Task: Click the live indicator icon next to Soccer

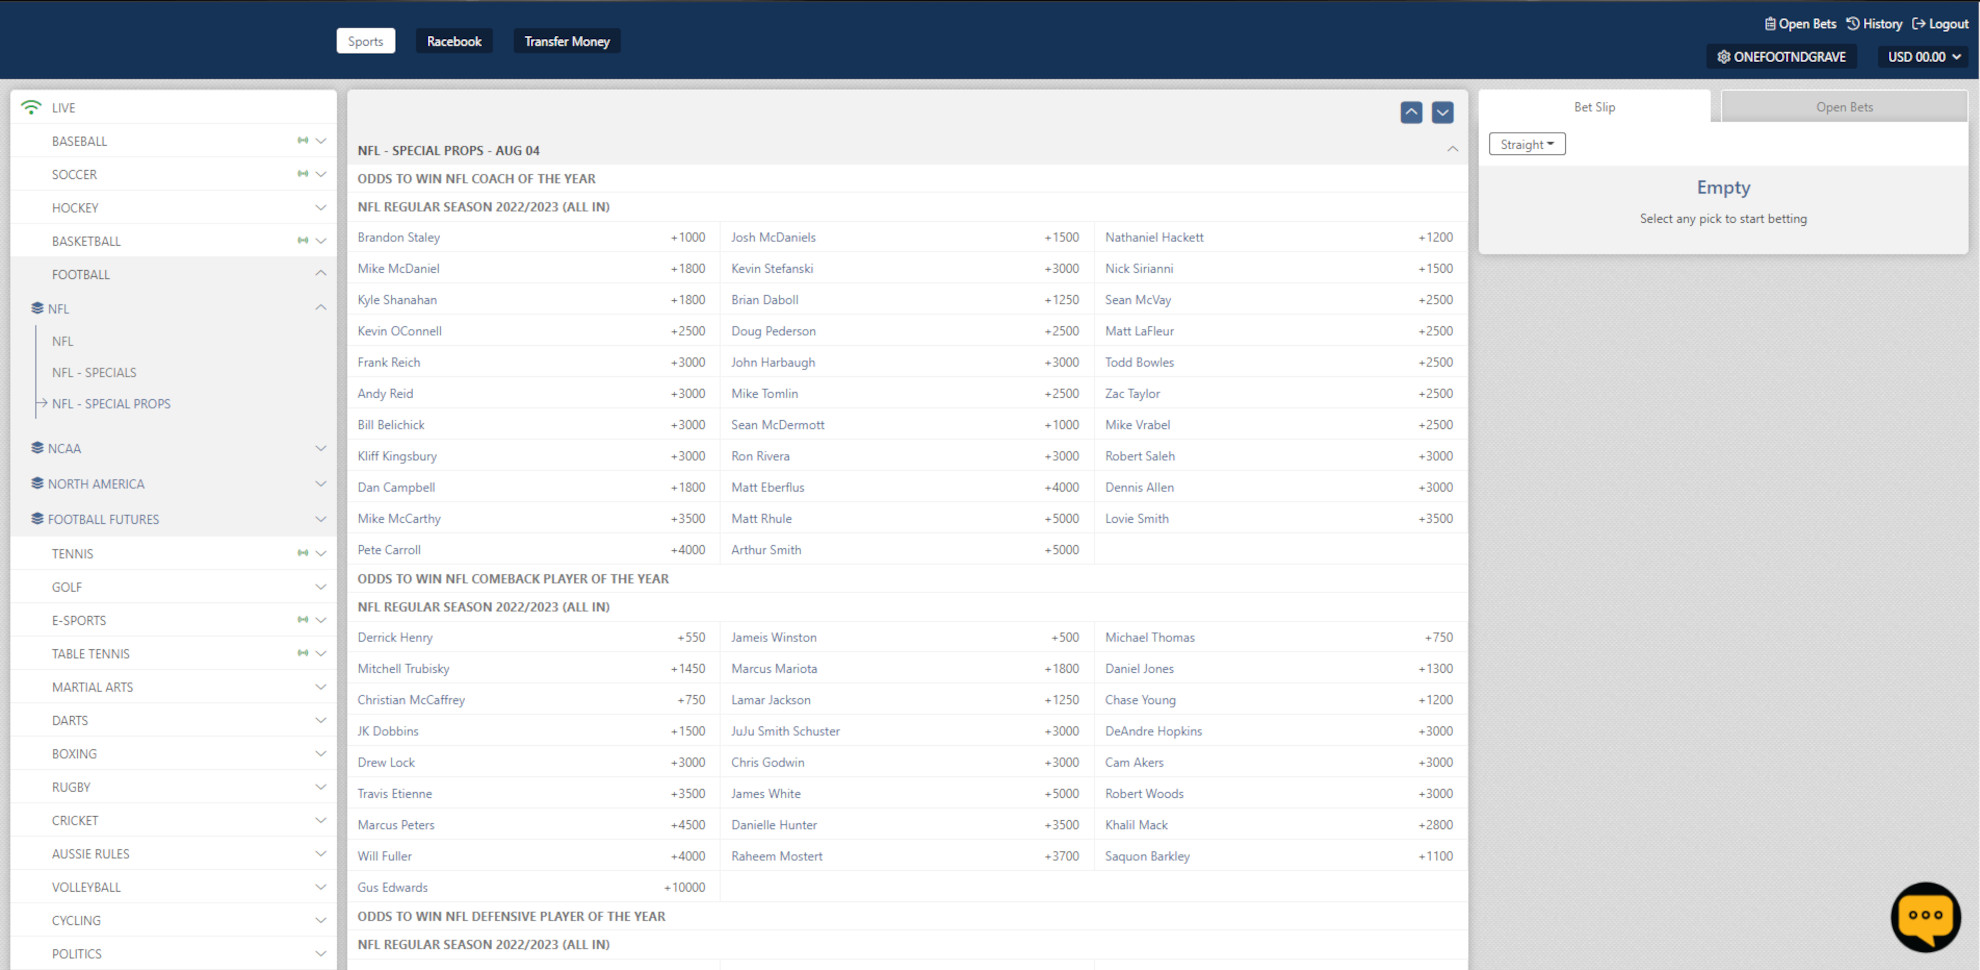Action: [302, 174]
